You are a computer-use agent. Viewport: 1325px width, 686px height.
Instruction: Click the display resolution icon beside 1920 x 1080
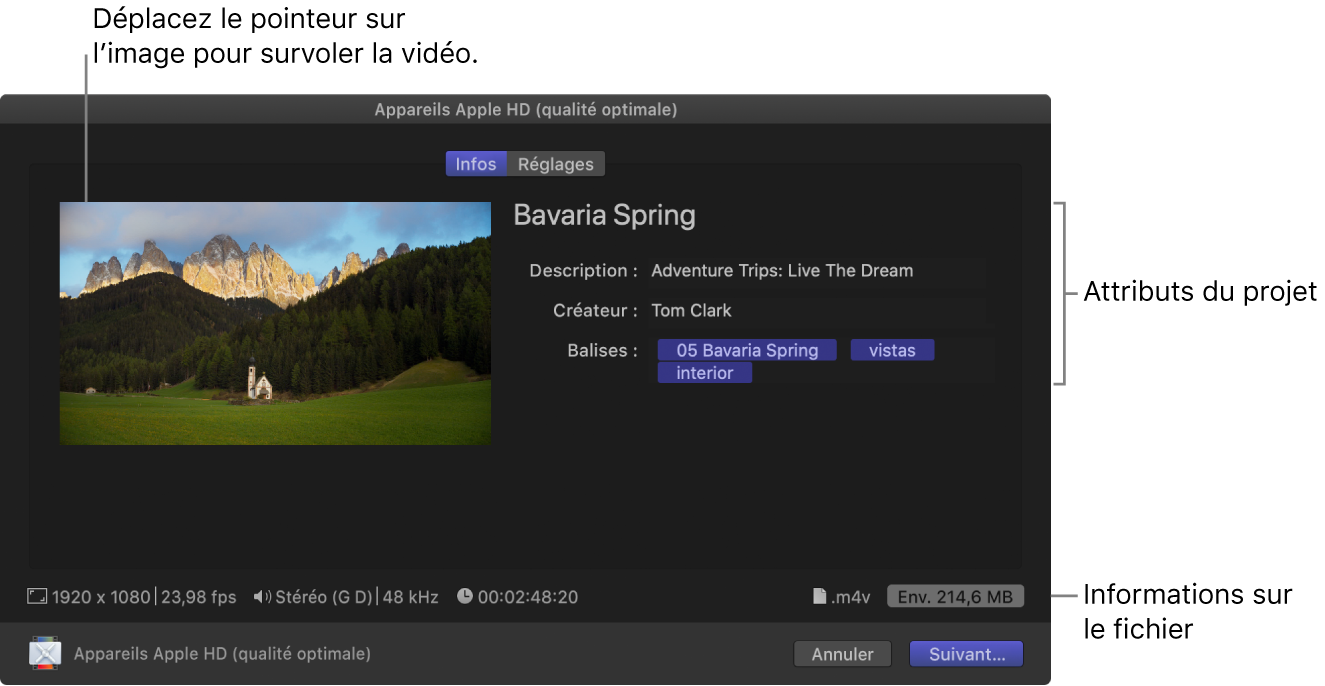pyautogui.click(x=37, y=597)
